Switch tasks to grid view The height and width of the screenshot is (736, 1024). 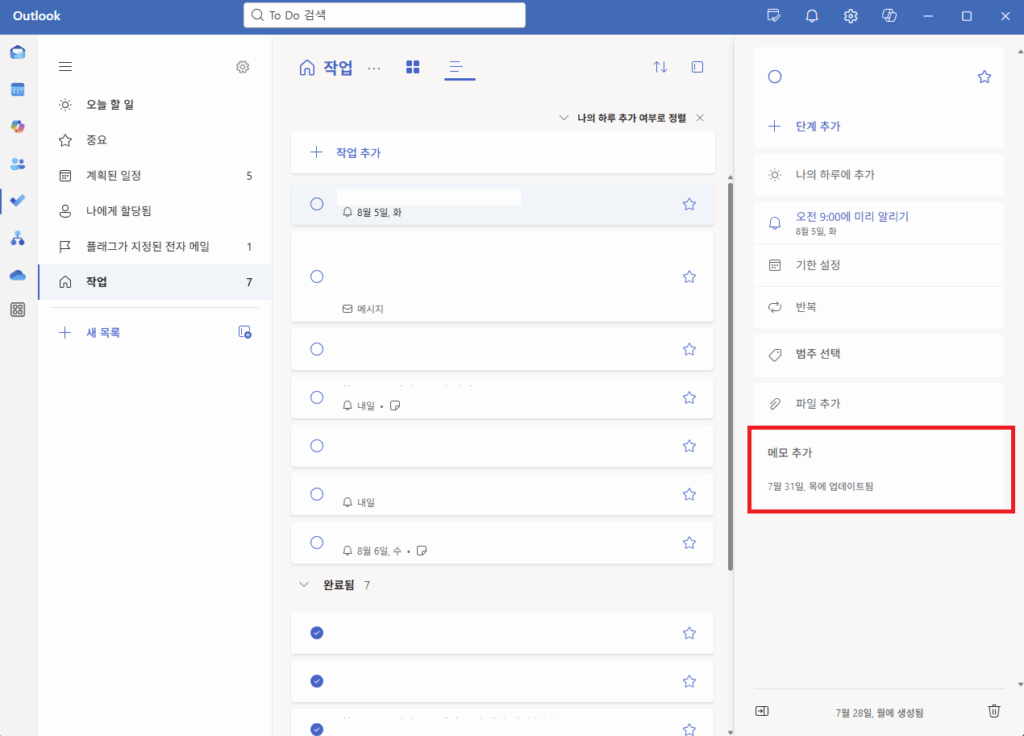(412, 66)
